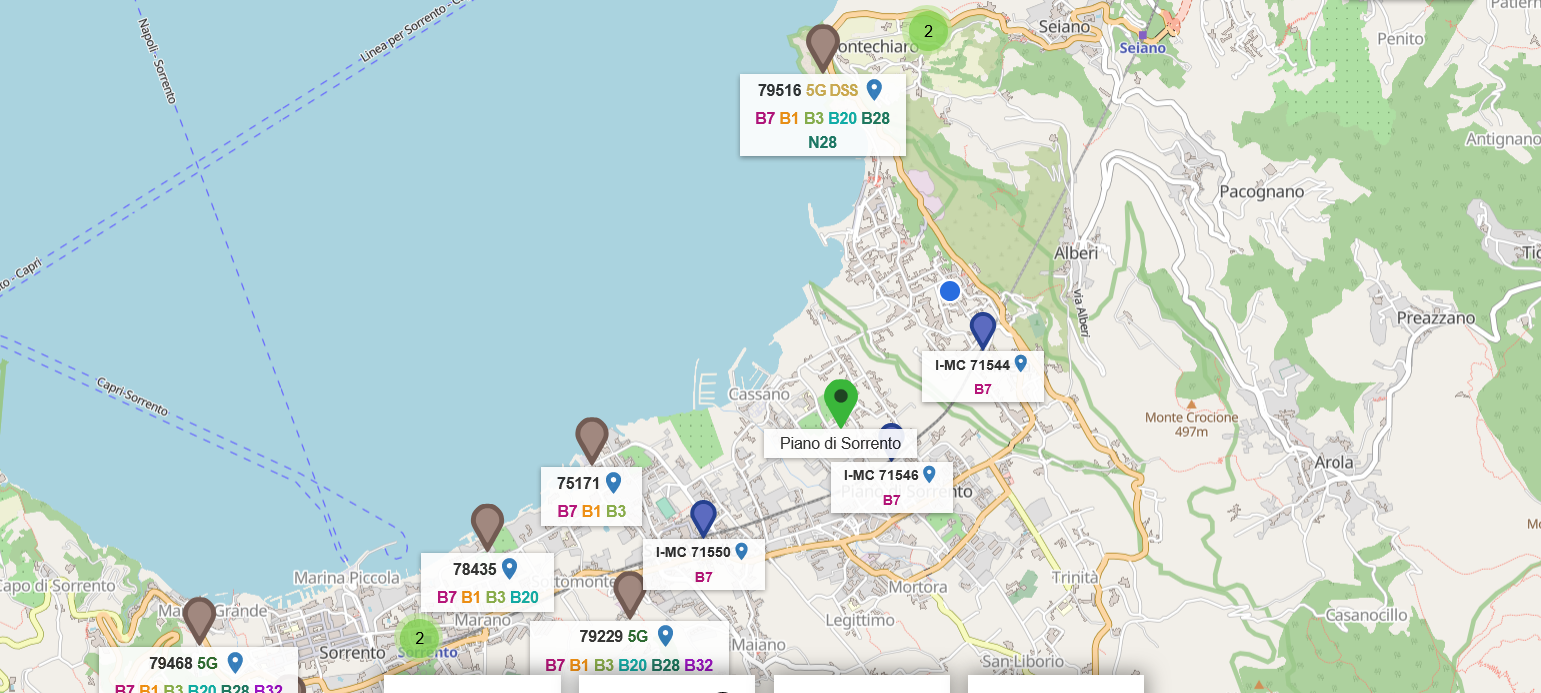Screen dimensions: 1541x693
Task: Open the green cluster marker "2" near Montechiaro
Action: [928, 31]
